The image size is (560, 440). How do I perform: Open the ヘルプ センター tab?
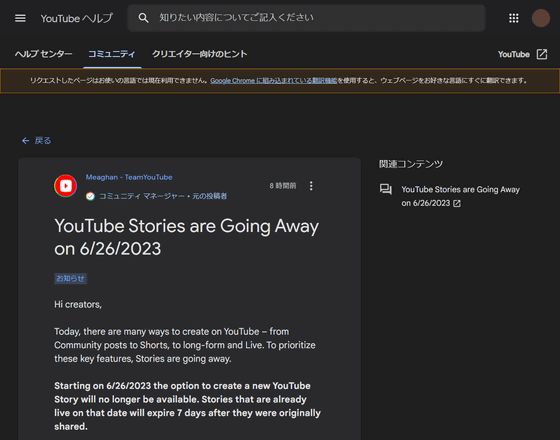44,54
